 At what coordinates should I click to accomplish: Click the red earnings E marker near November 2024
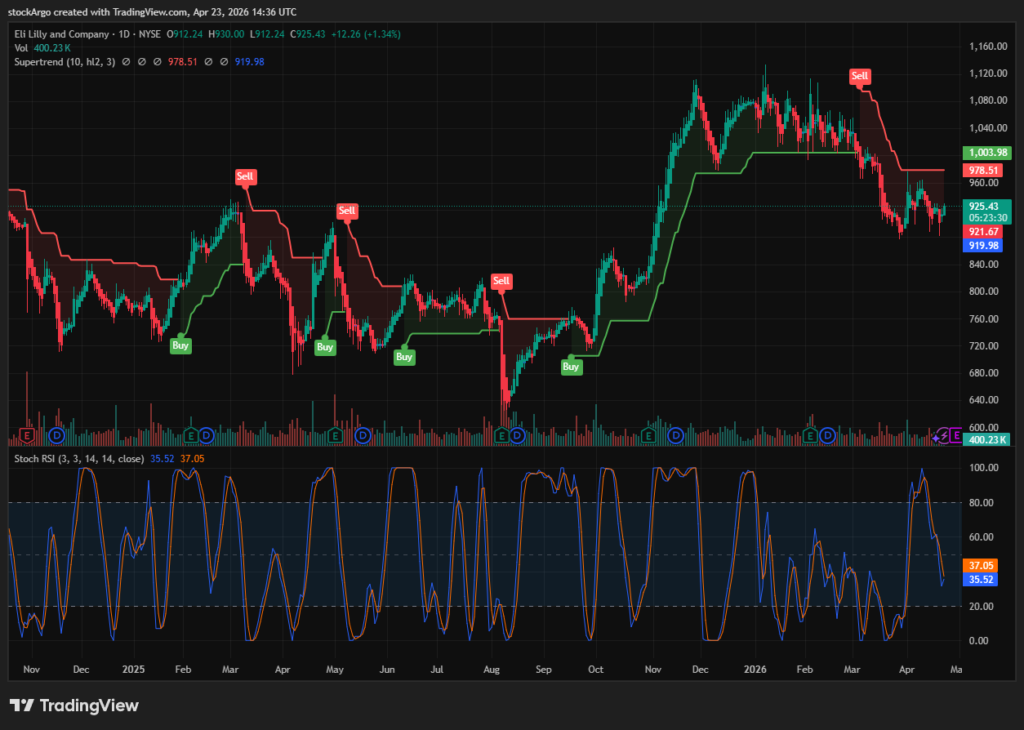(x=27, y=435)
